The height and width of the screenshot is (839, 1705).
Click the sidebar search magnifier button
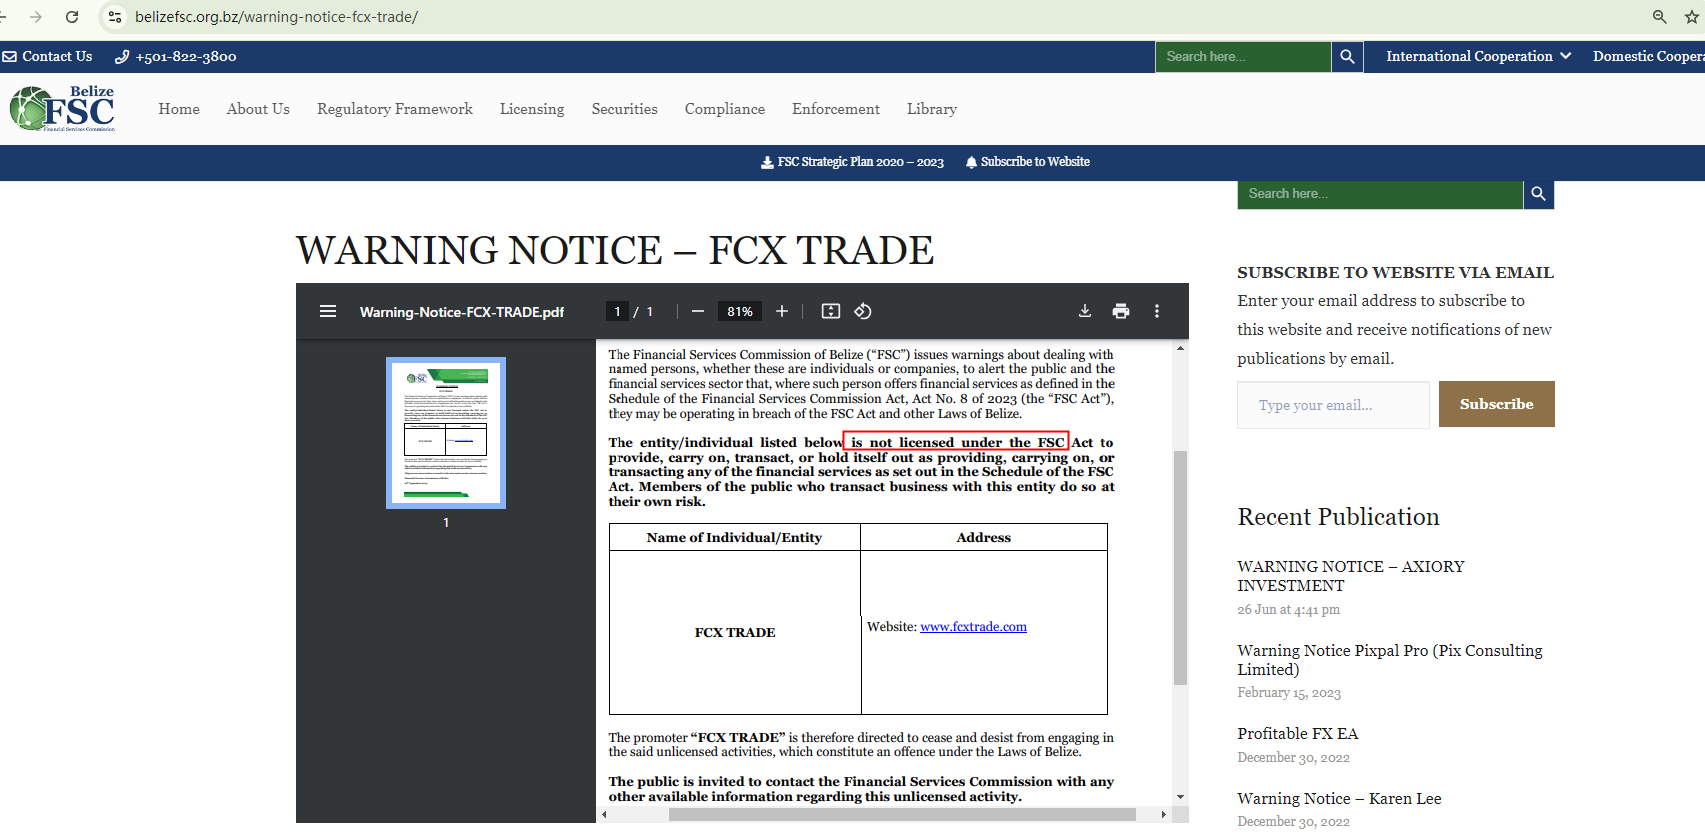click(1539, 194)
